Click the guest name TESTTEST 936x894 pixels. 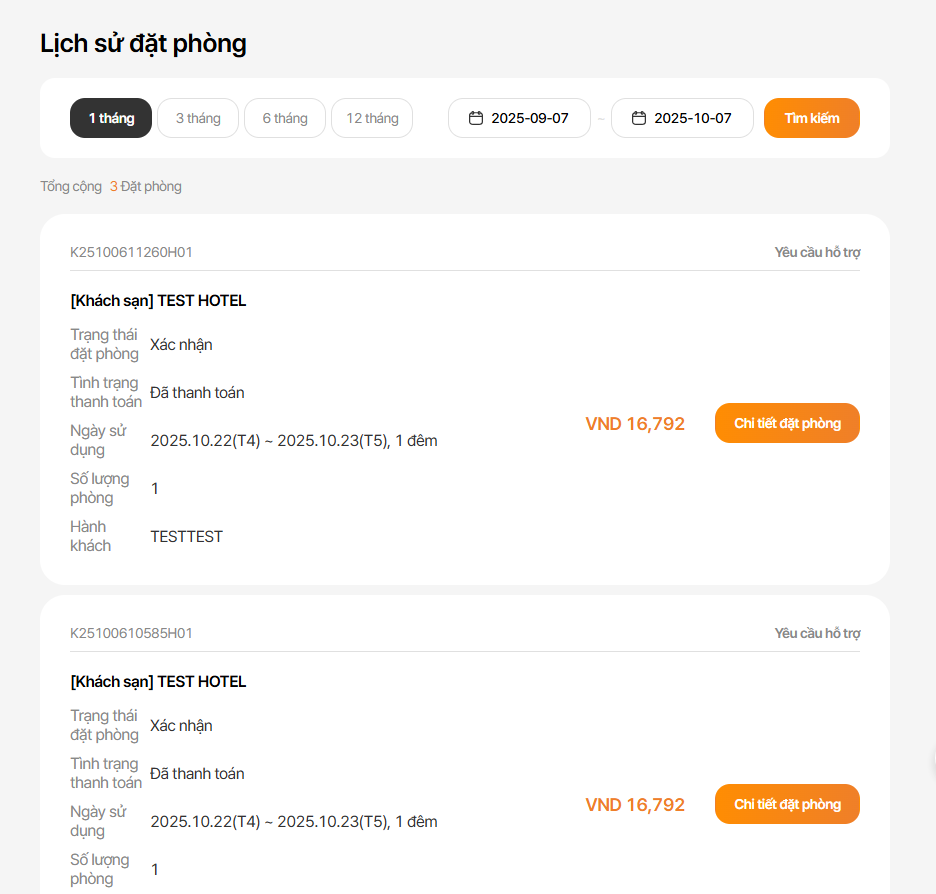(186, 537)
